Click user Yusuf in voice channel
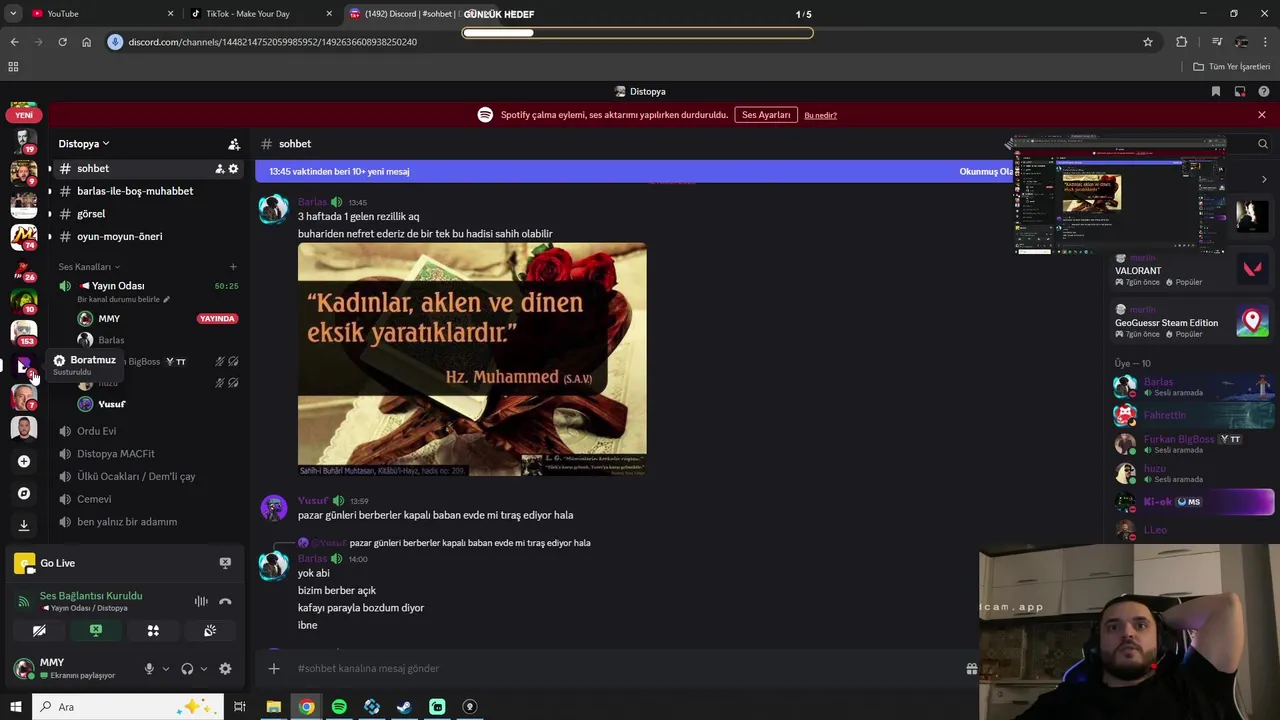This screenshot has width=1280, height=720. tap(111, 404)
